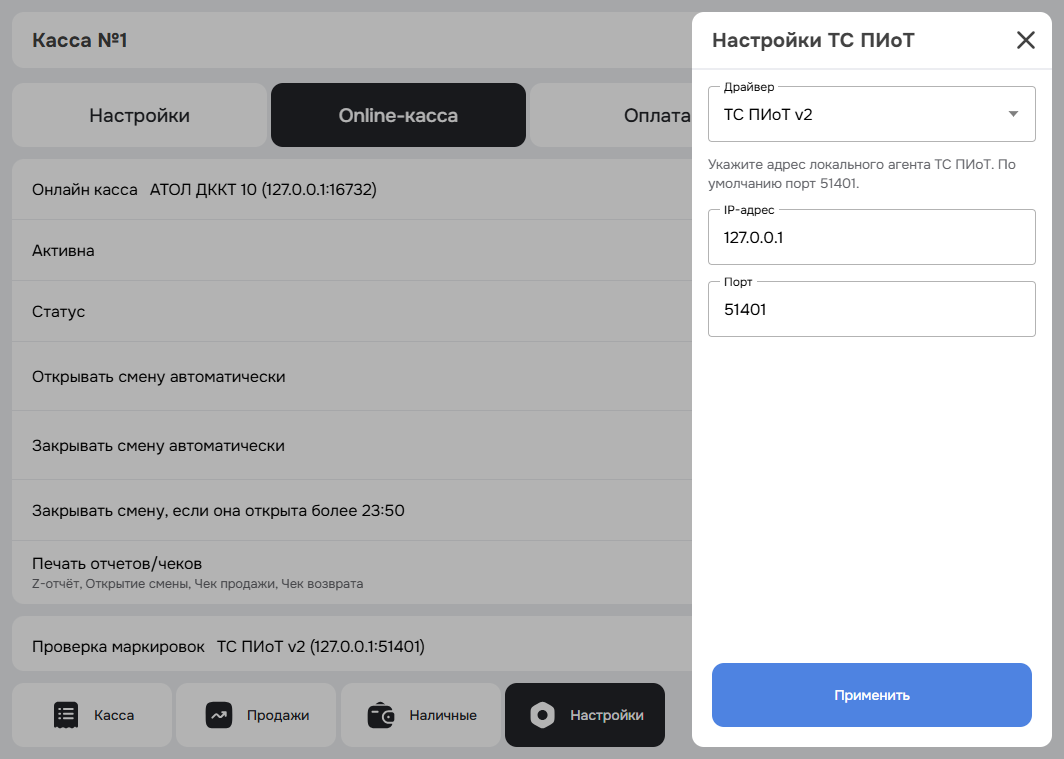Click the dropdown arrow in Драйвер field
The image size is (1064, 759).
(x=1013, y=114)
